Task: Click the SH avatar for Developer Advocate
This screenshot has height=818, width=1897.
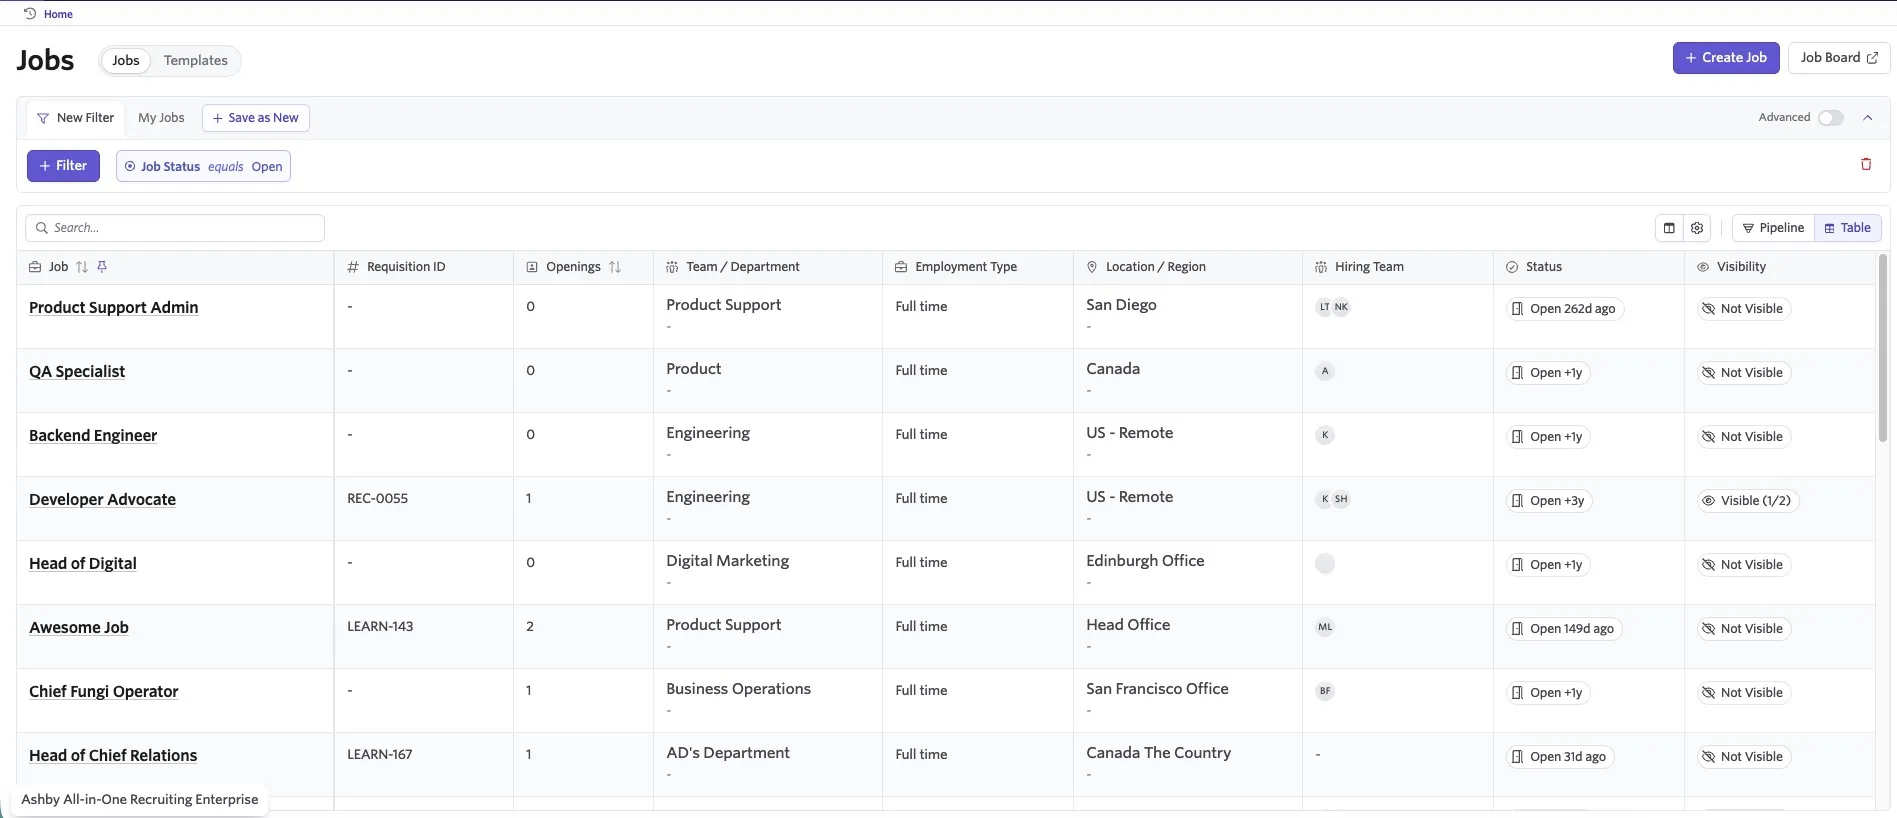Action: point(1341,499)
